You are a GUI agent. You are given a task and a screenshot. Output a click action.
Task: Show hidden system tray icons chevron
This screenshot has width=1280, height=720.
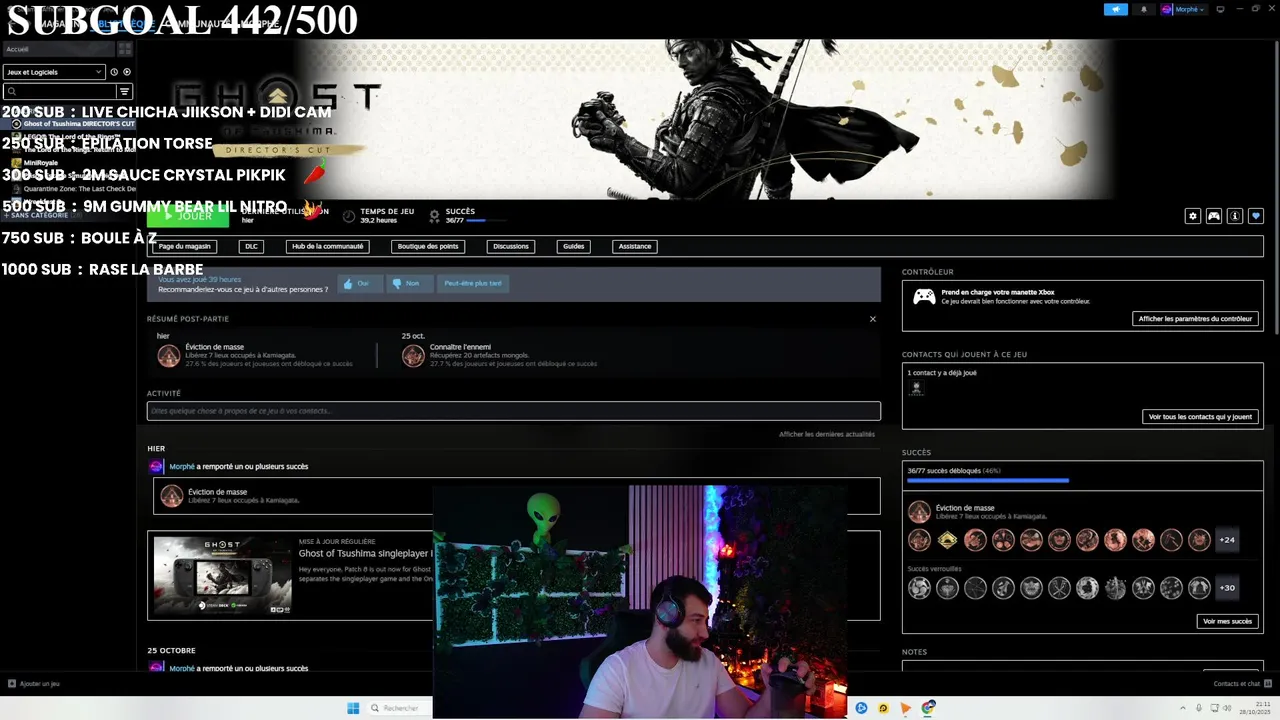coord(1182,708)
